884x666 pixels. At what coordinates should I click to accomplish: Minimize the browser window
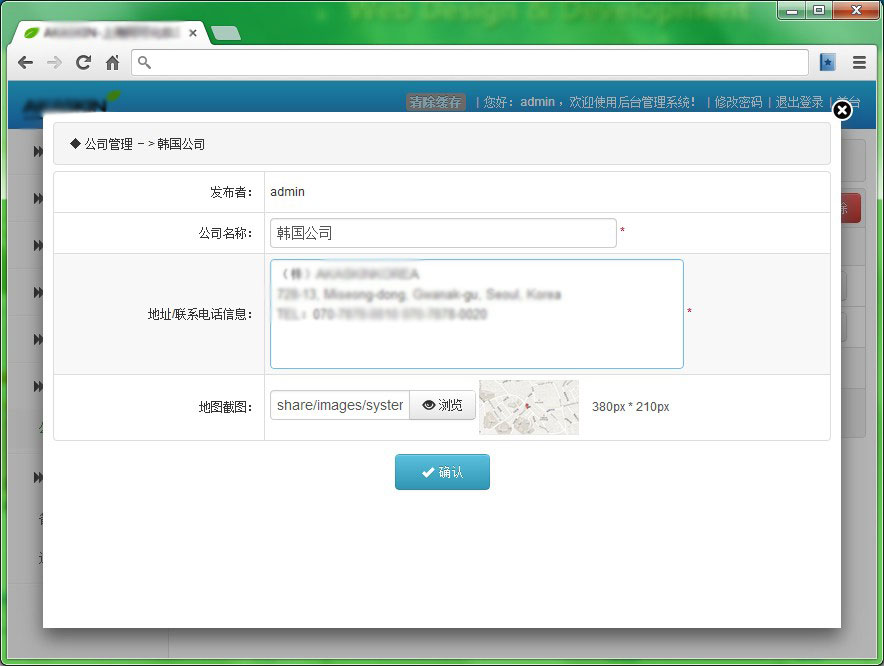(x=792, y=10)
